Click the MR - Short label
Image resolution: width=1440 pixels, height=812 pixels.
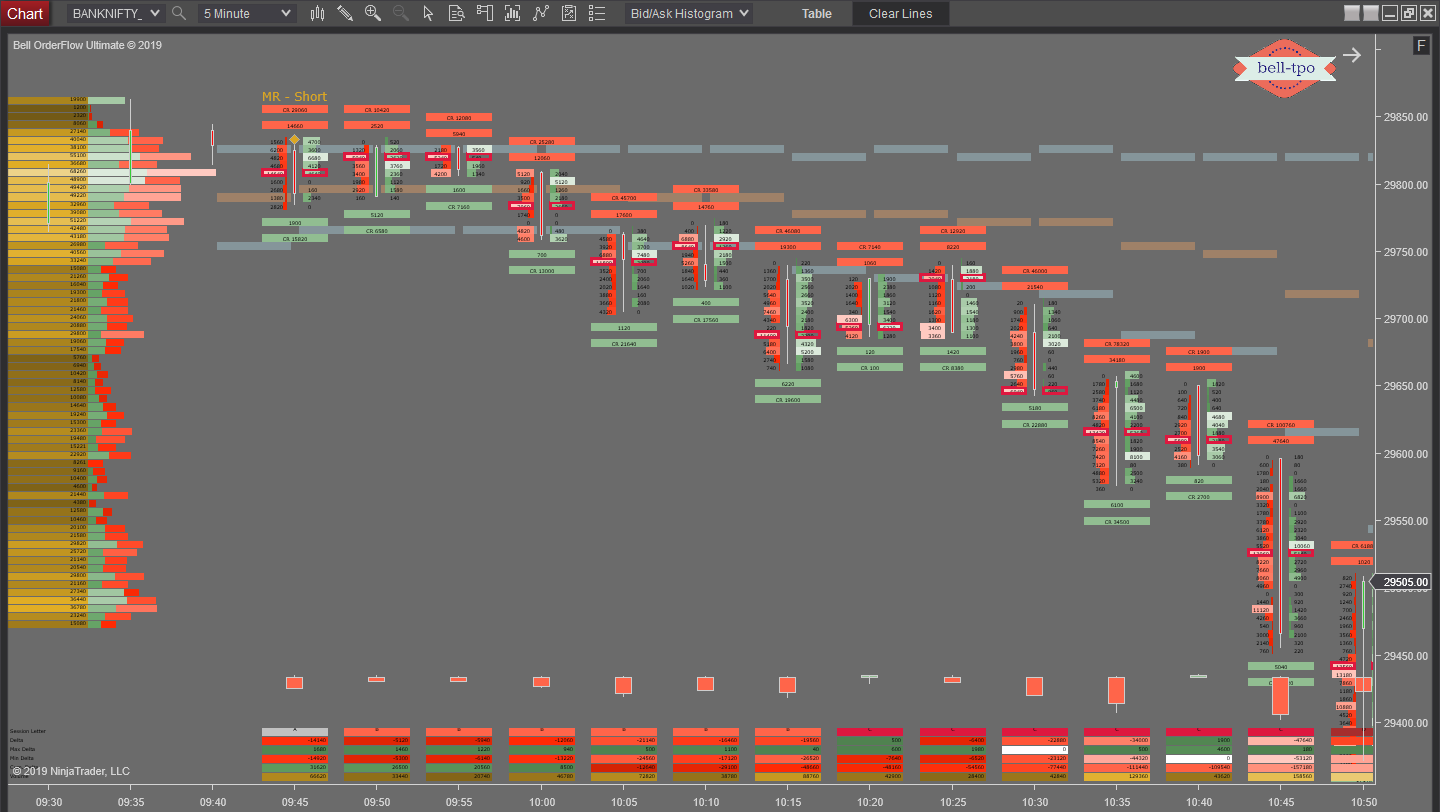pyautogui.click(x=294, y=97)
